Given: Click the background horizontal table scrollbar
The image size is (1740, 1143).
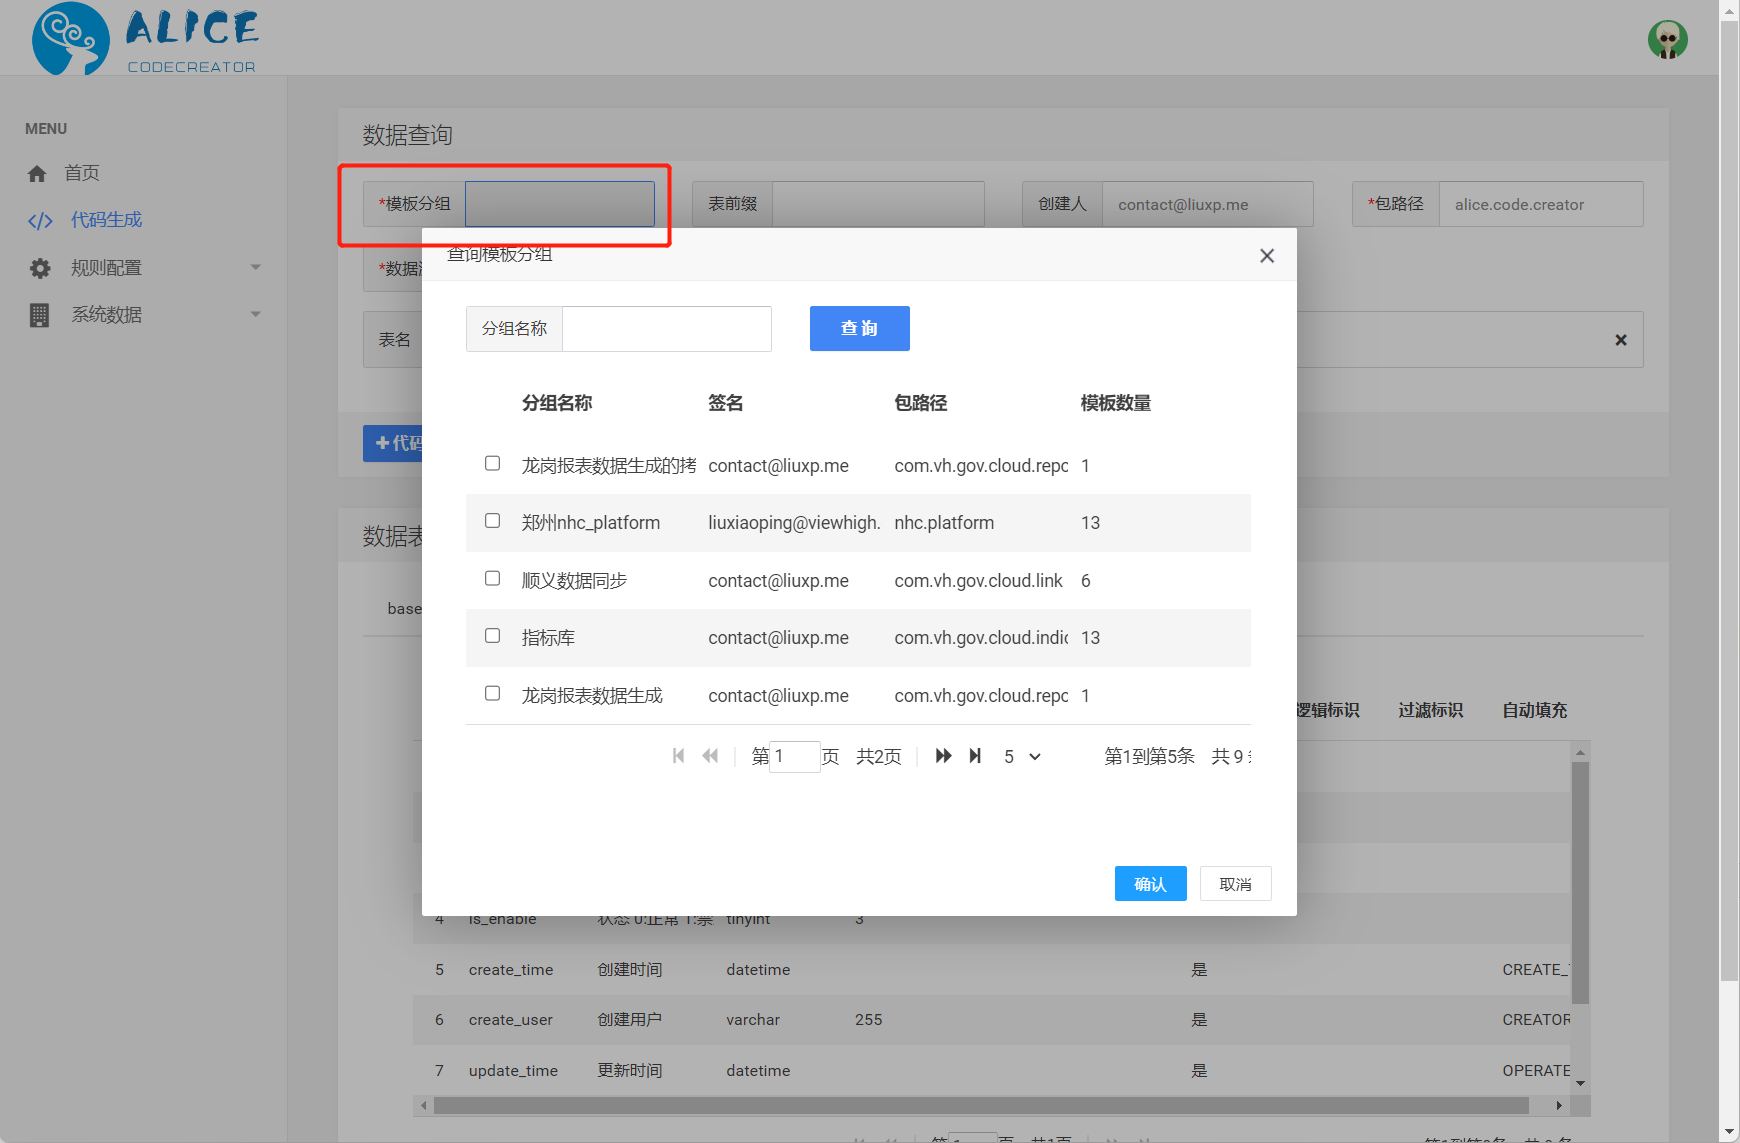Looking at the screenshot, I should 981,1105.
